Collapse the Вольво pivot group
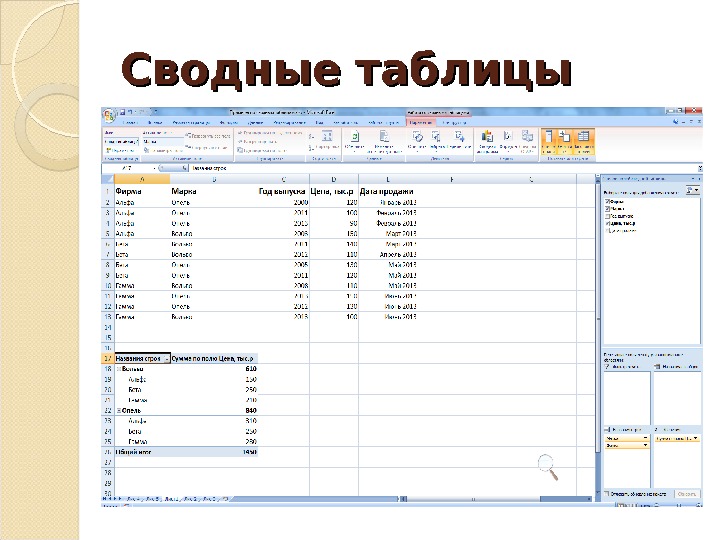 [x=119, y=369]
